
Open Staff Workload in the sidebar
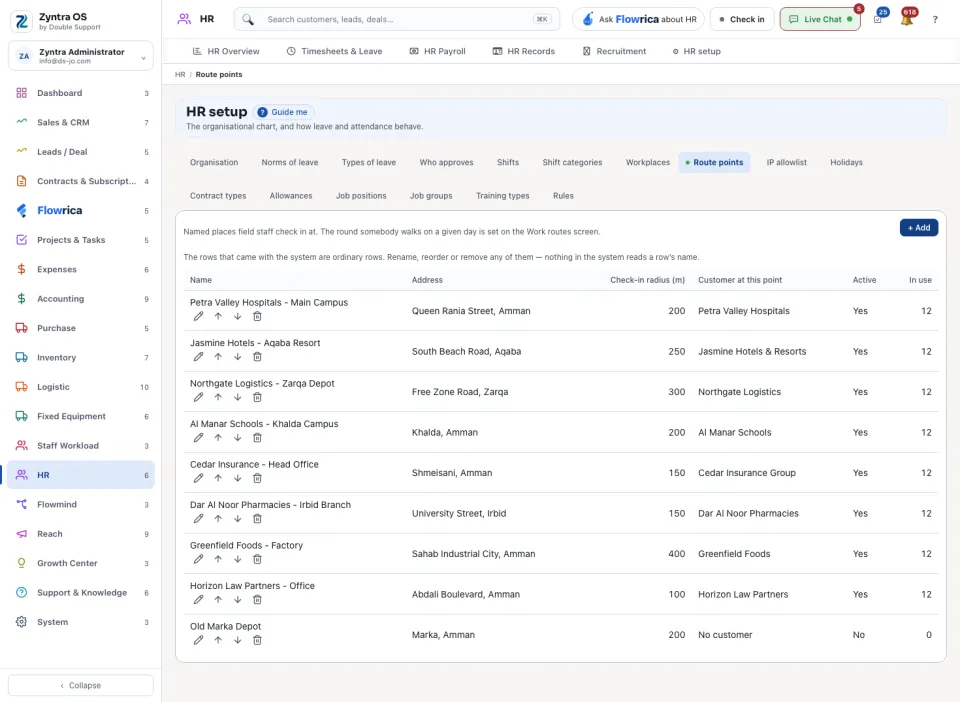pyautogui.click(x=81, y=446)
